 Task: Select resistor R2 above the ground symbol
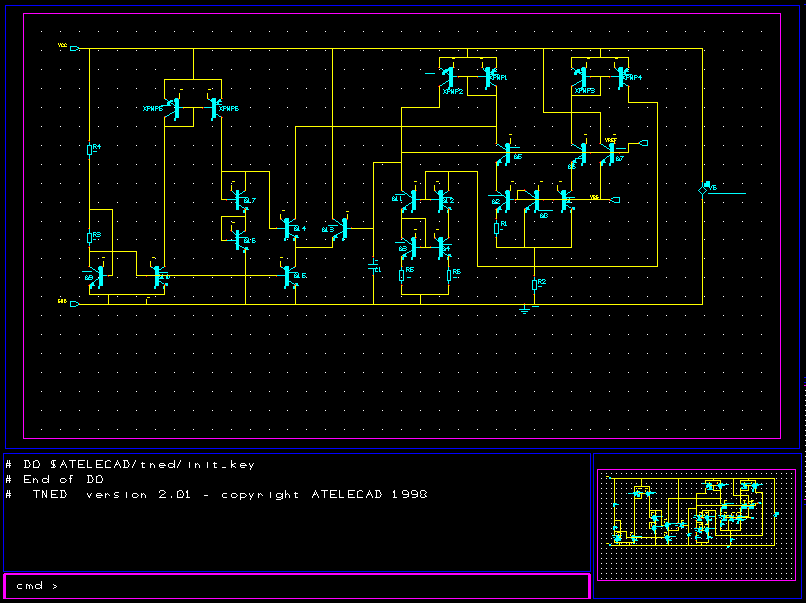point(535,284)
